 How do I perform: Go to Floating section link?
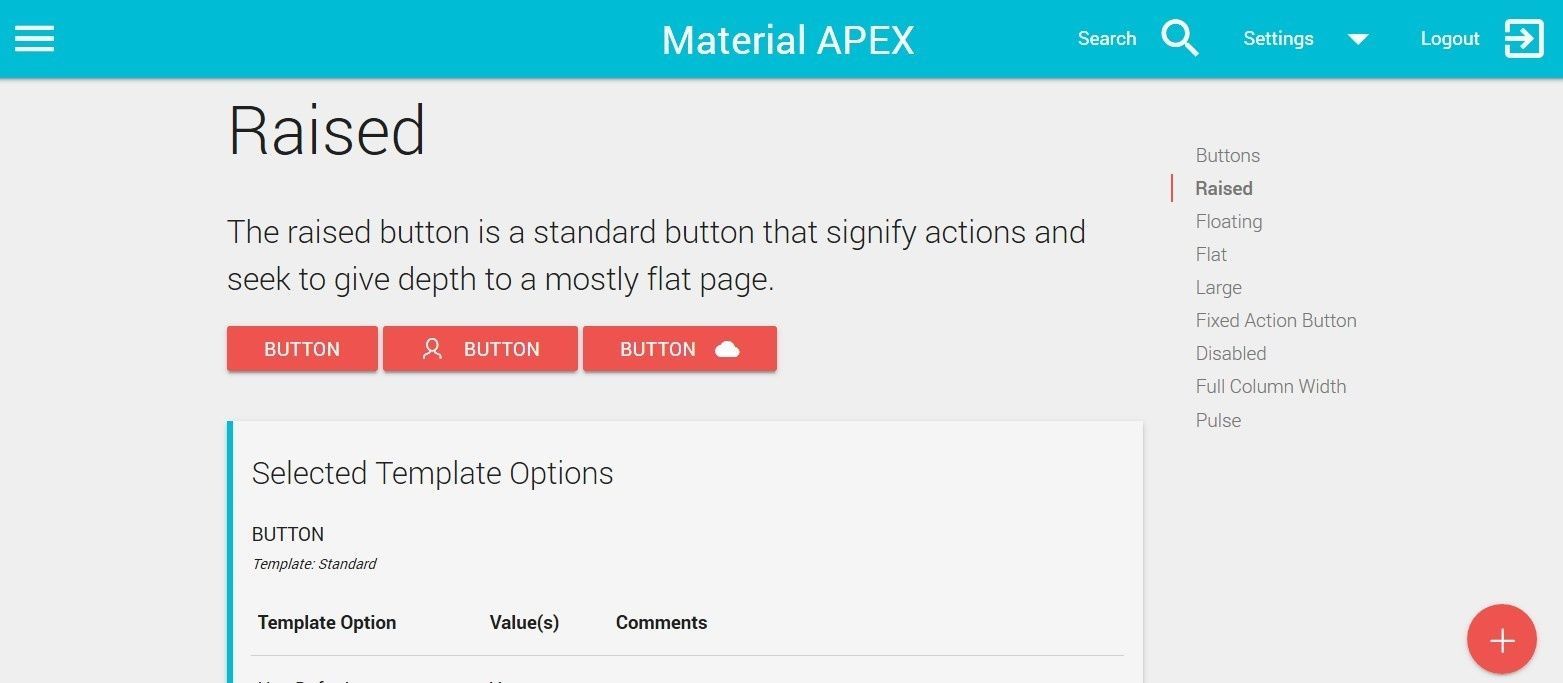(1228, 221)
